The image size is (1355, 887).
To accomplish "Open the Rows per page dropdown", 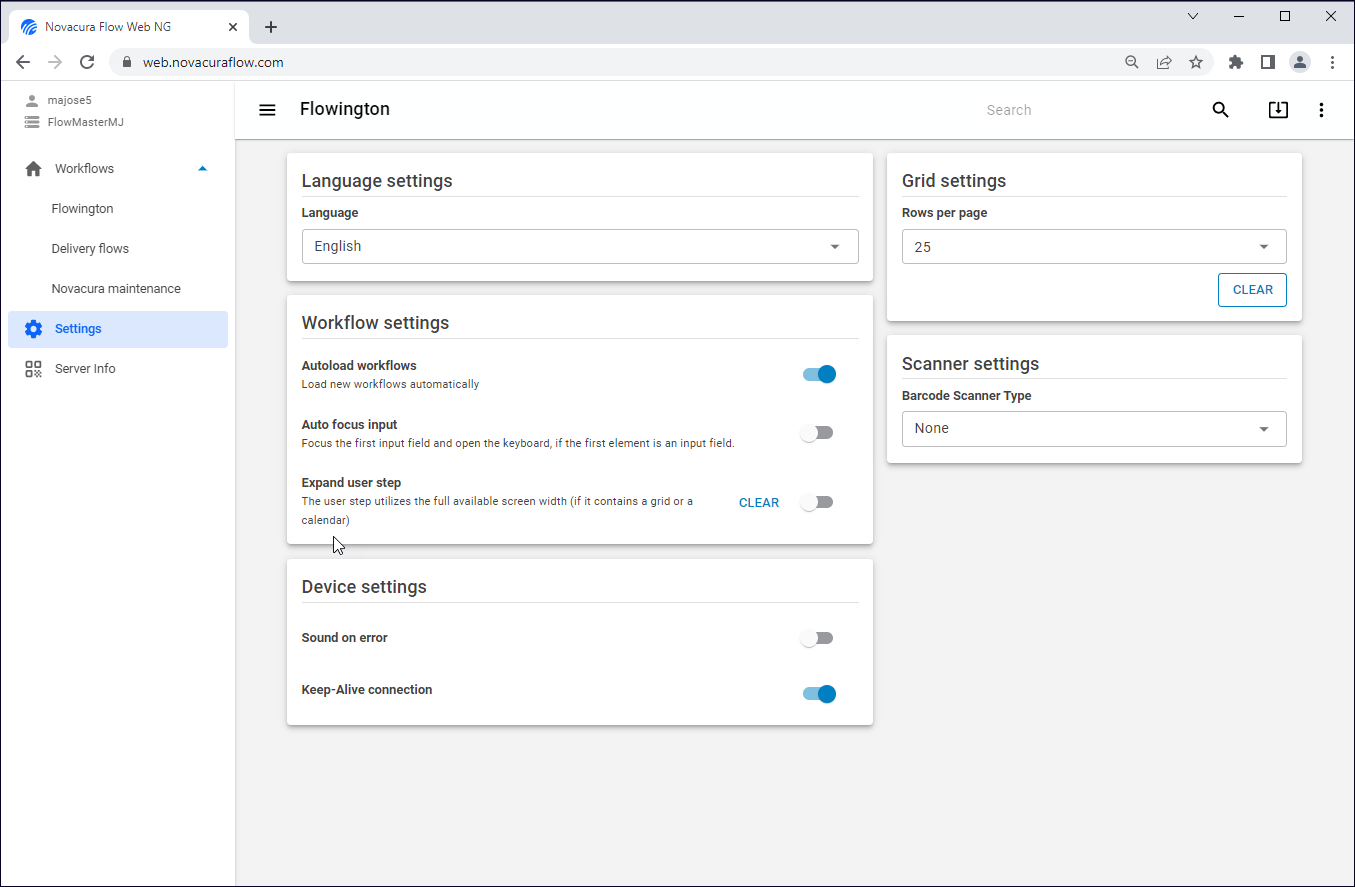I will pos(1094,247).
